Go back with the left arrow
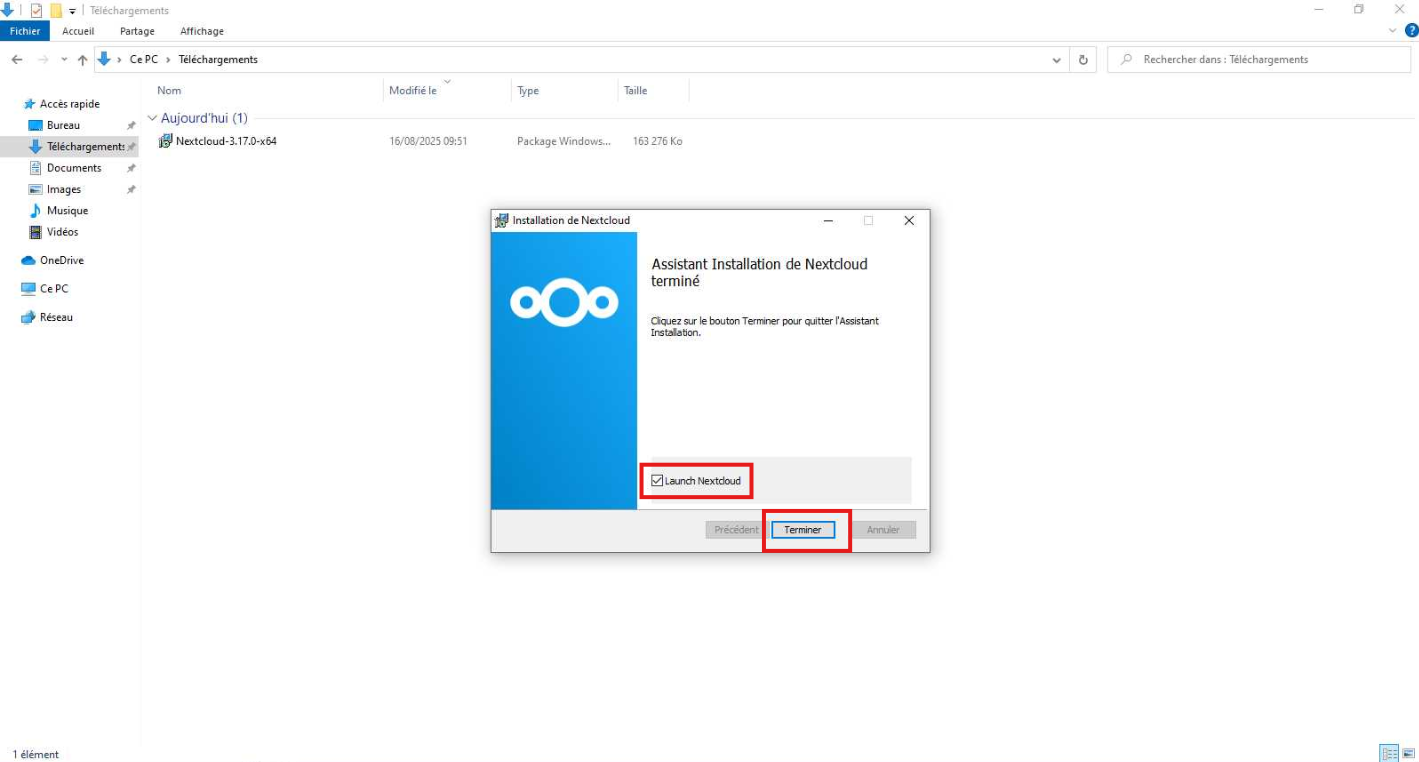 point(17,60)
